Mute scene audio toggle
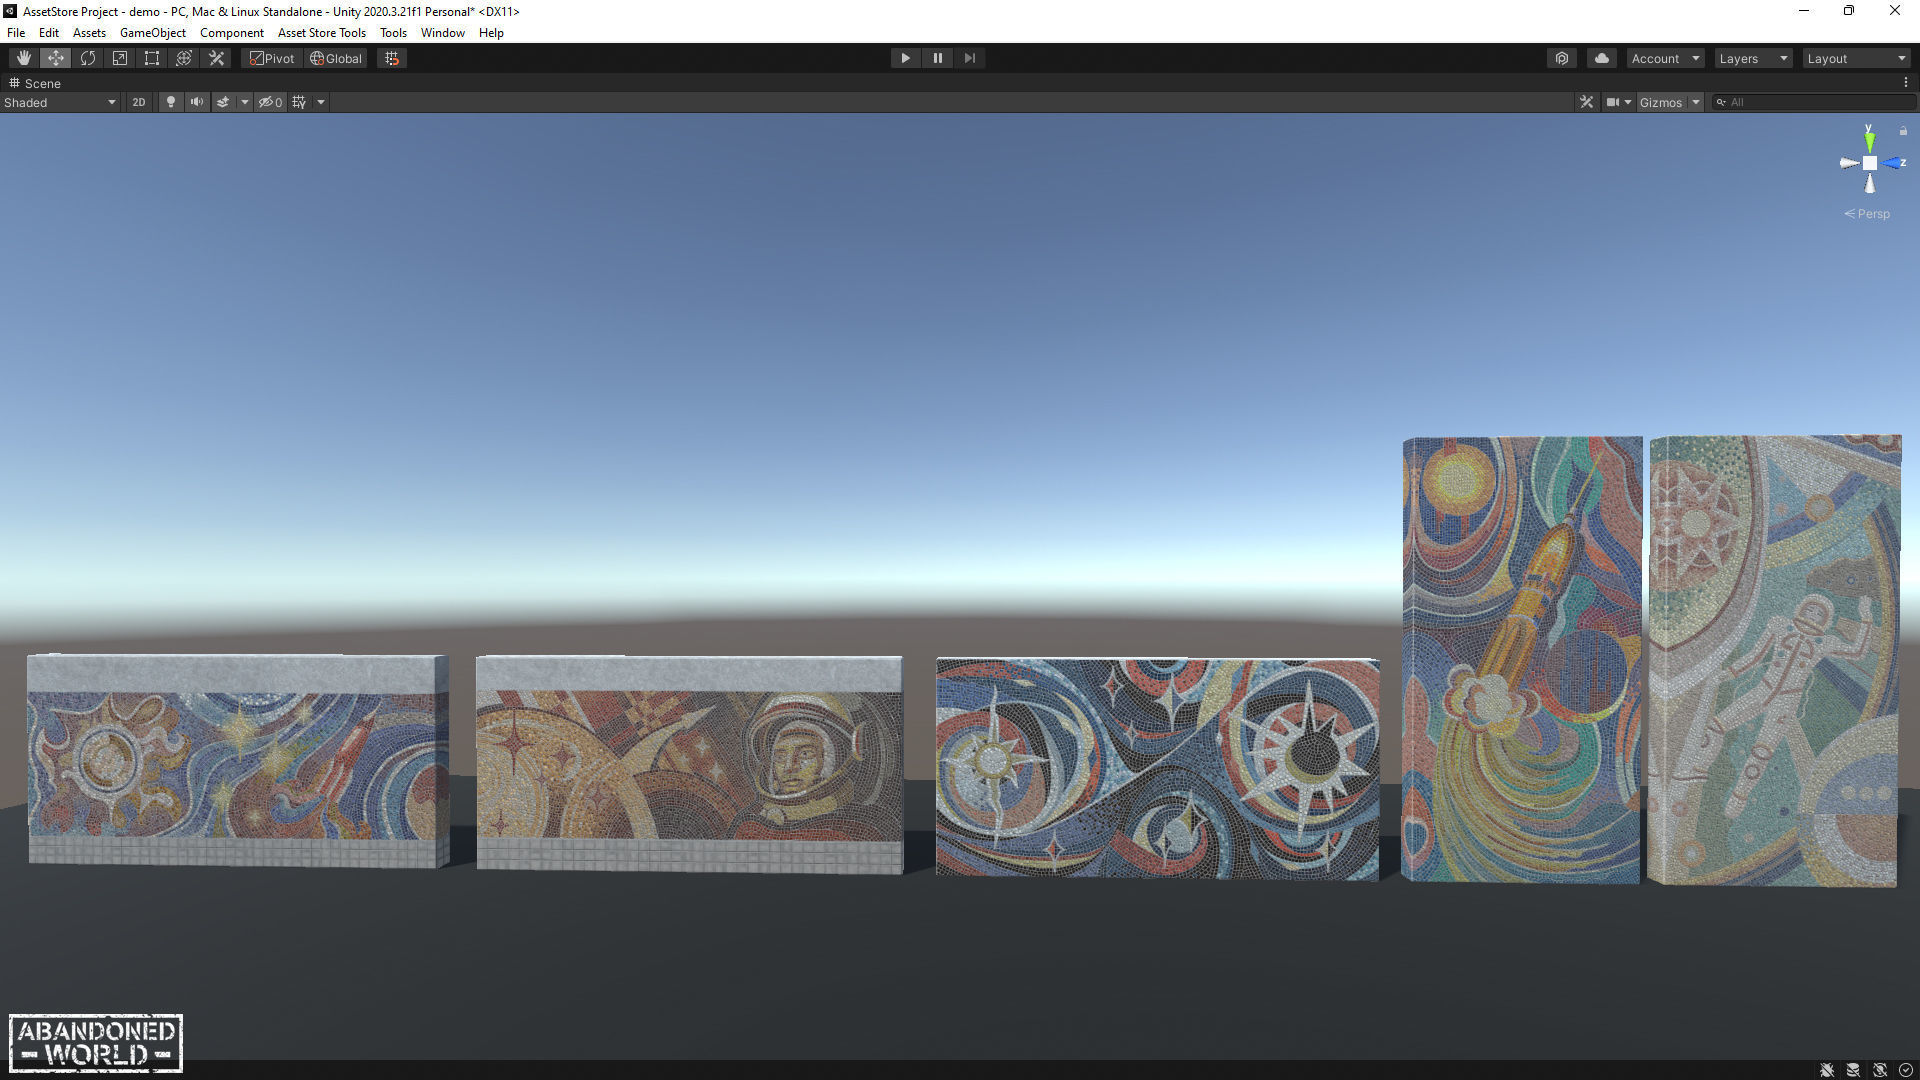This screenshot has height=1080, width=1920. [x=197, y=102]
